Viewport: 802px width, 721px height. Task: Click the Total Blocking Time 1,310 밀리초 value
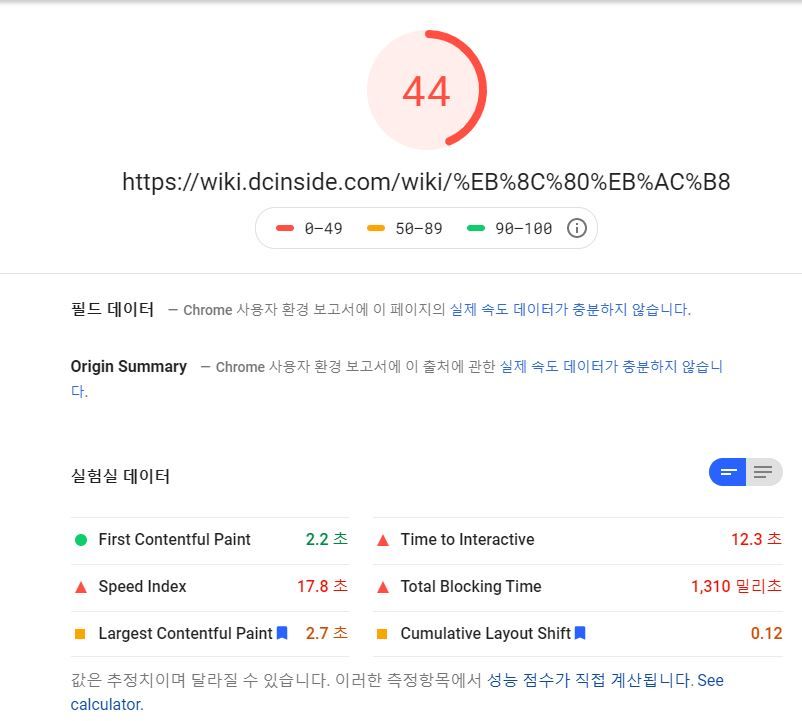click(x=736, y=587)
